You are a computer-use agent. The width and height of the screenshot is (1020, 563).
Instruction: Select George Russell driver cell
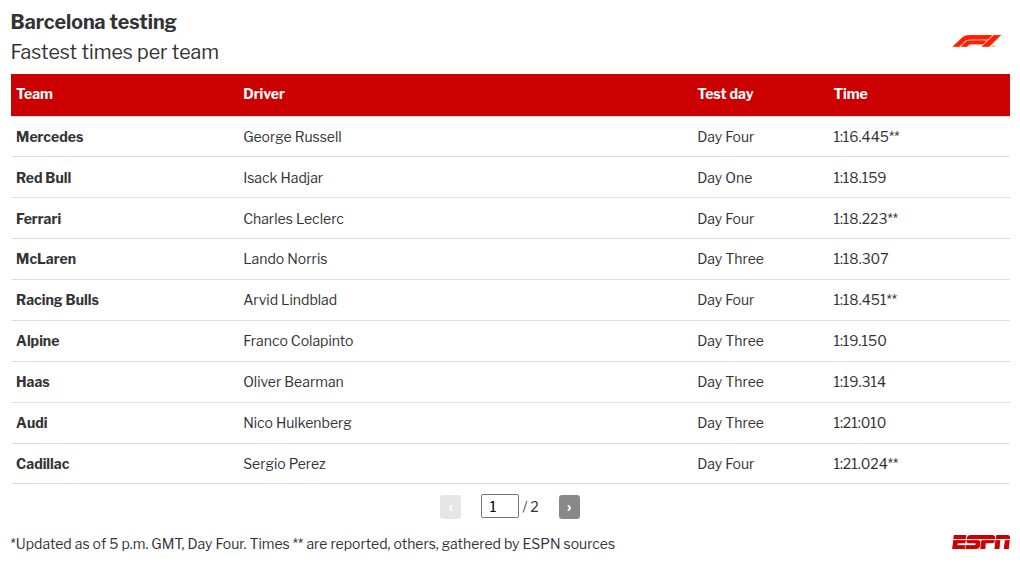[292, 137]
